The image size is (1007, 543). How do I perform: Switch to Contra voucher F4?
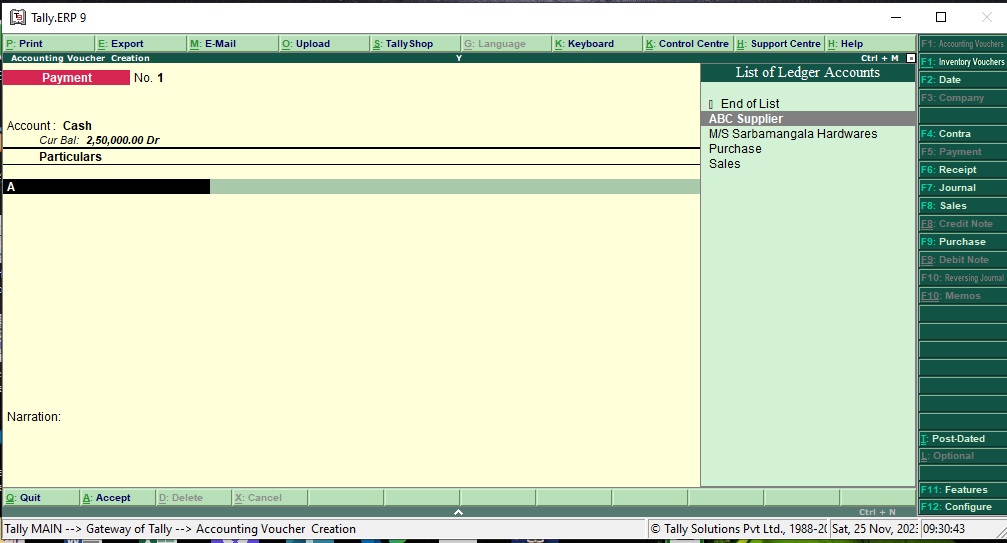pos(962,134)
